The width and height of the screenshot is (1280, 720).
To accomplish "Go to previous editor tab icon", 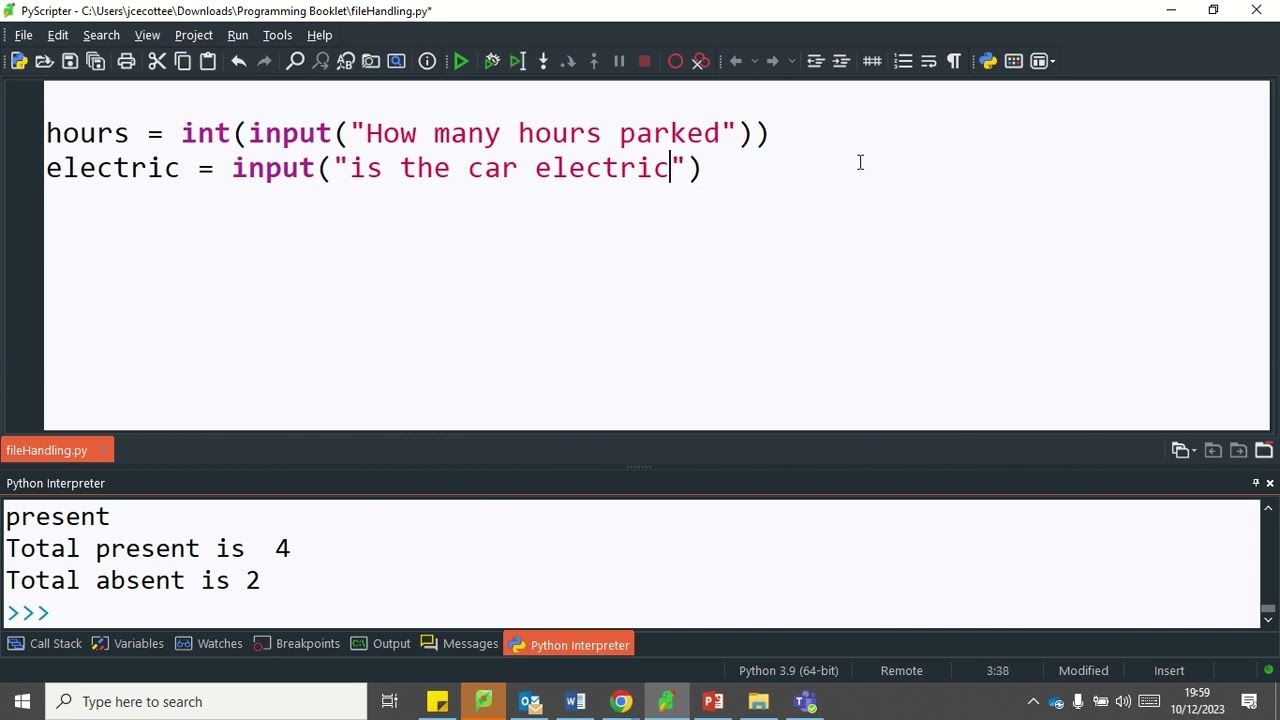I will click(1213, 450).
